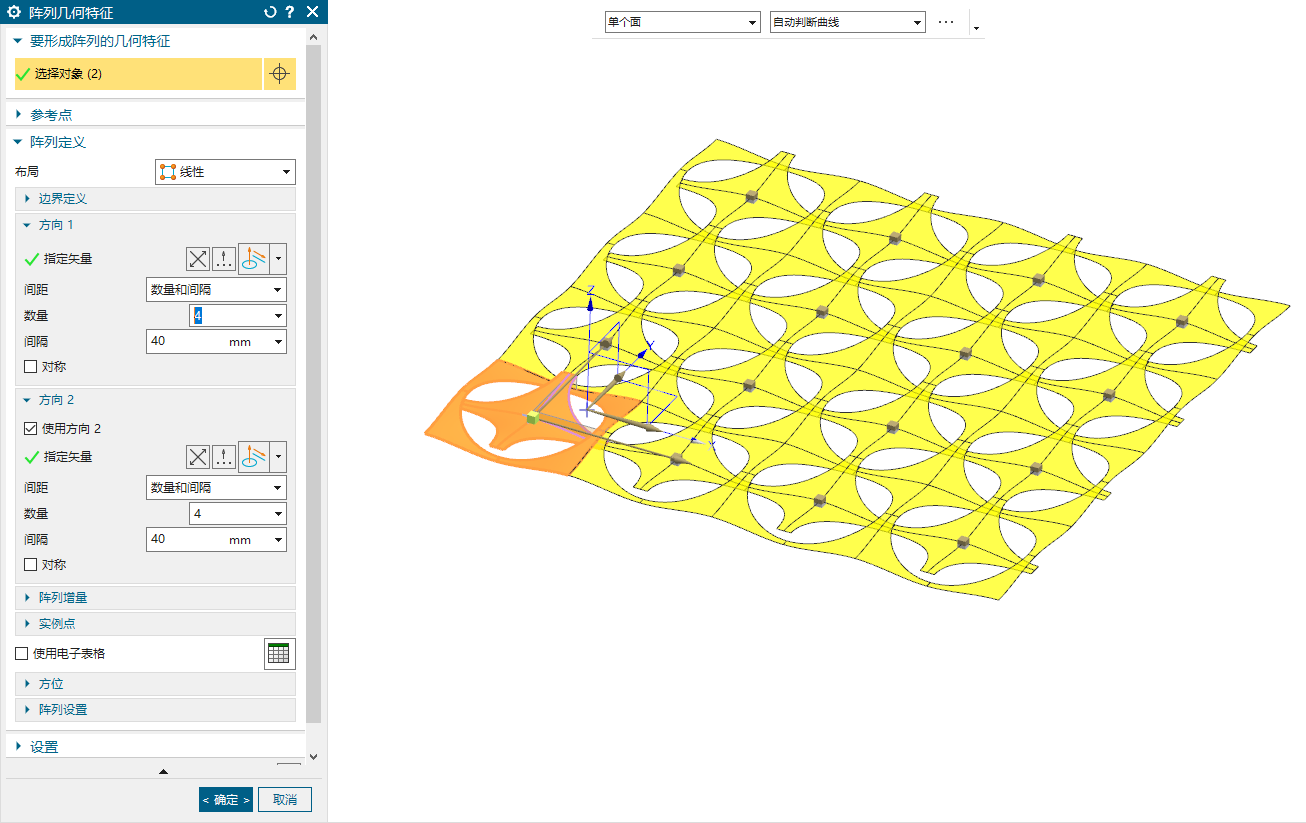Expand the 方位 group
1306x823 pixels.
point(27,684)
